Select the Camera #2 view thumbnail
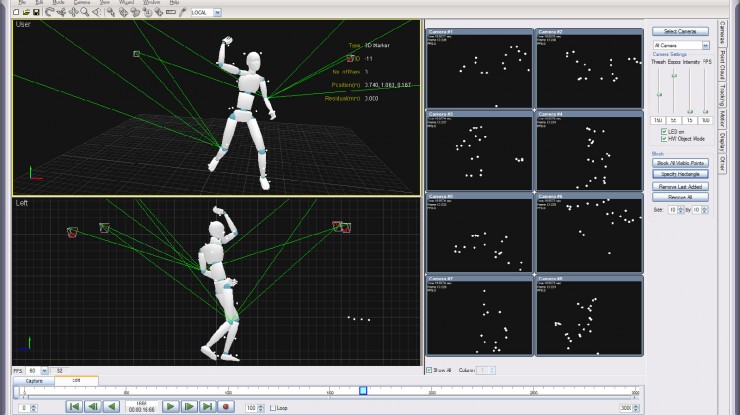The image size is (740, 415). pos(589,68)
